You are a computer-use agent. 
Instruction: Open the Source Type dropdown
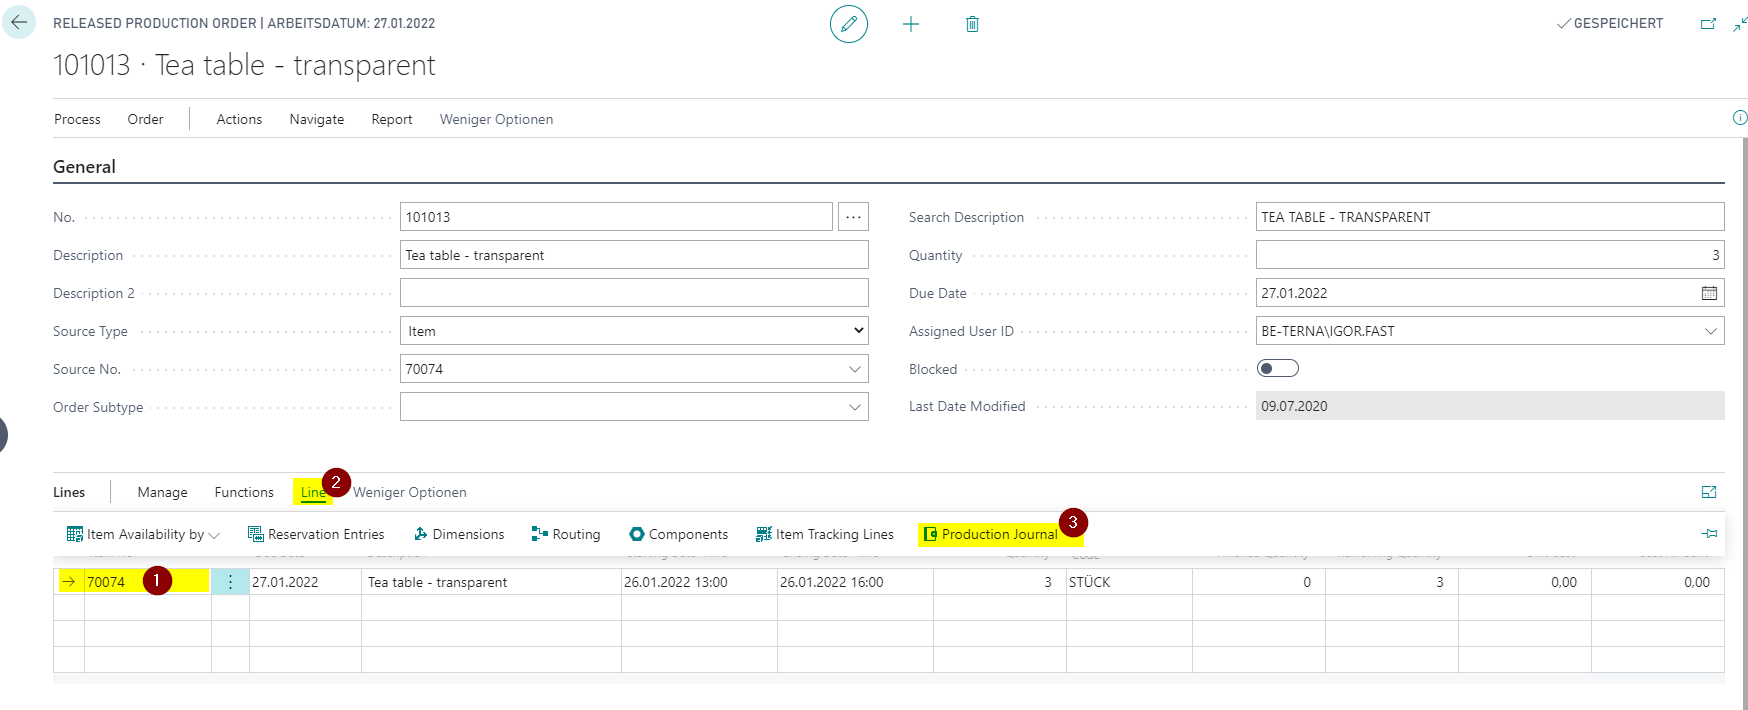634,331
